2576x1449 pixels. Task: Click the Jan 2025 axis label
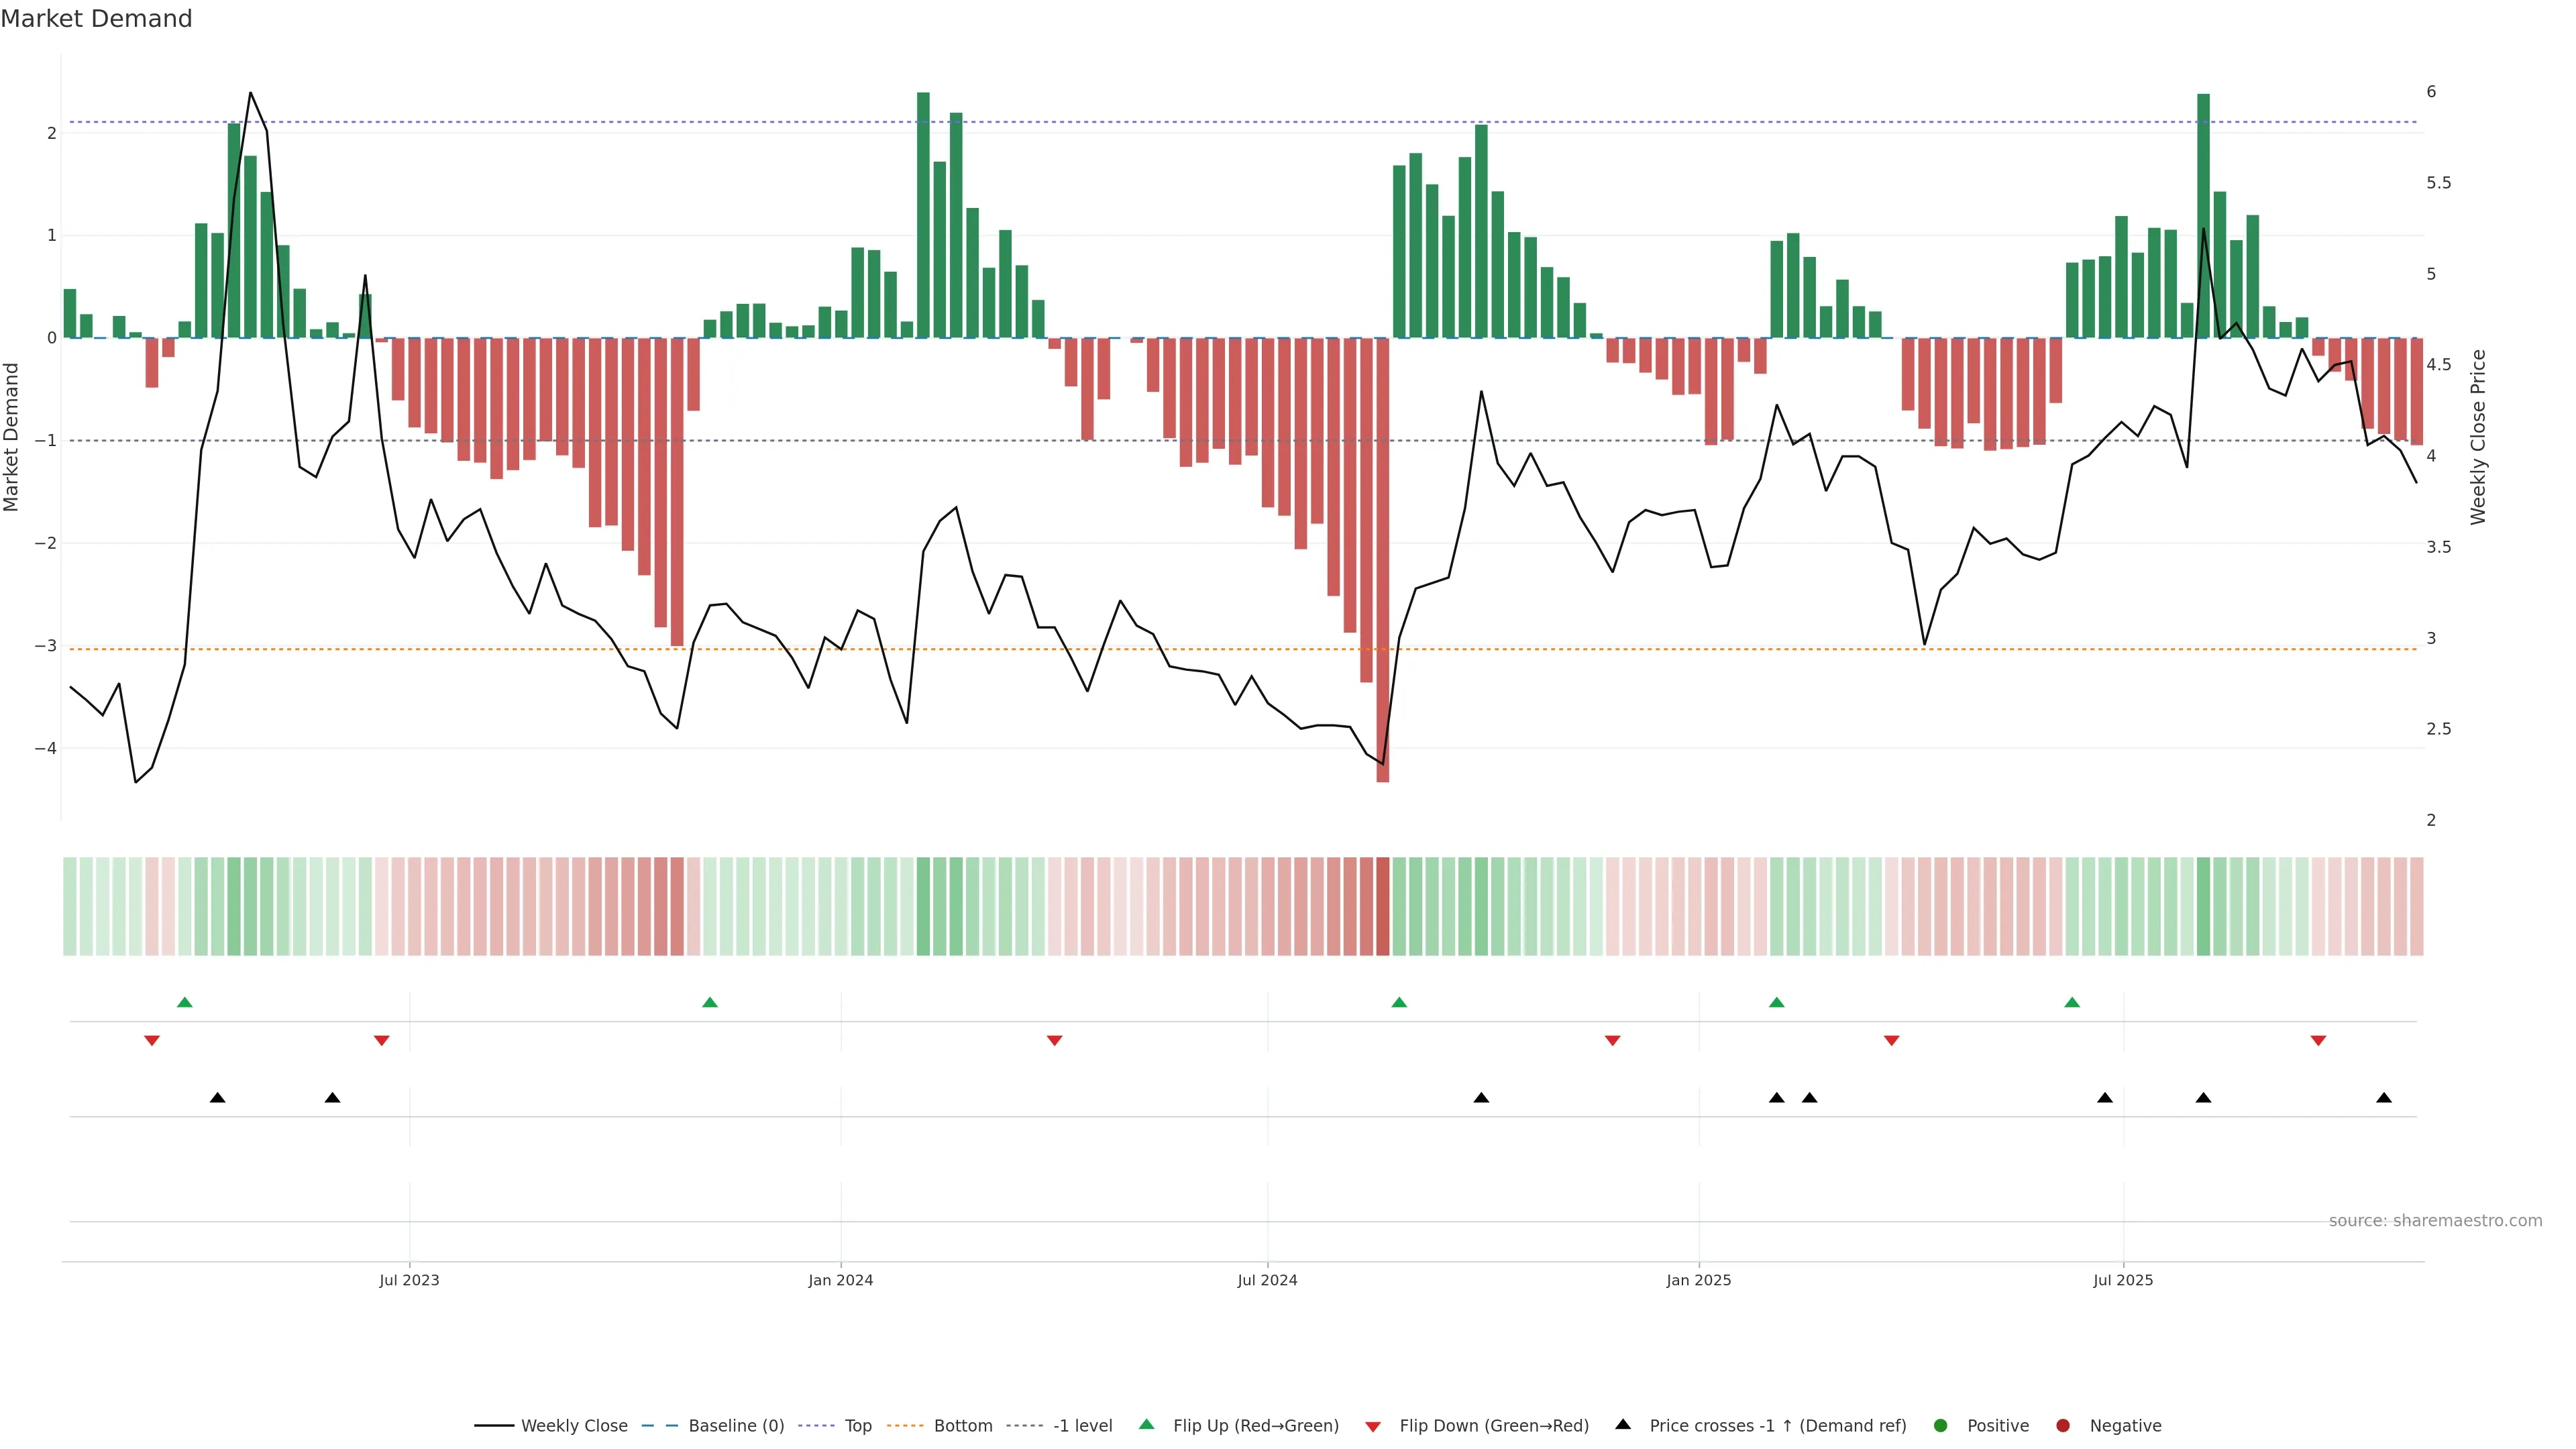(x=1698, y=1280)
